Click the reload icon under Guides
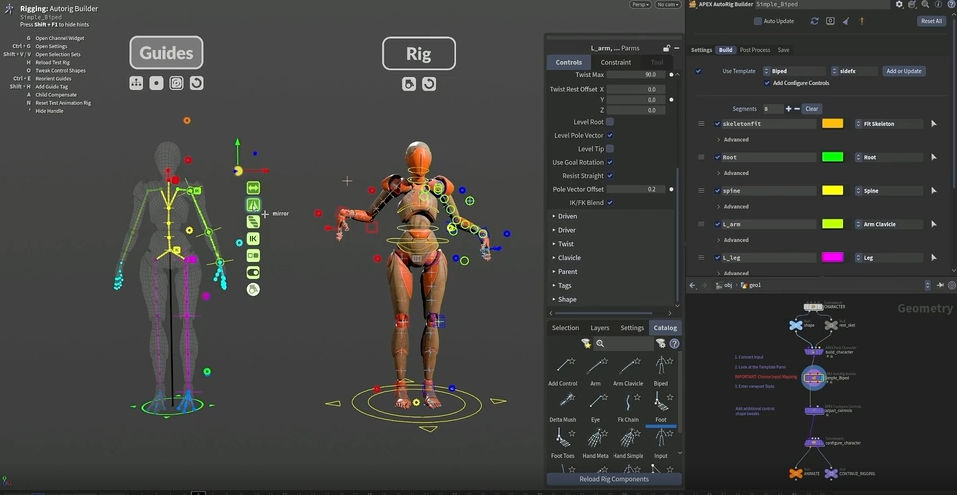Screen dimensions: 957x495 coord(197,83)
